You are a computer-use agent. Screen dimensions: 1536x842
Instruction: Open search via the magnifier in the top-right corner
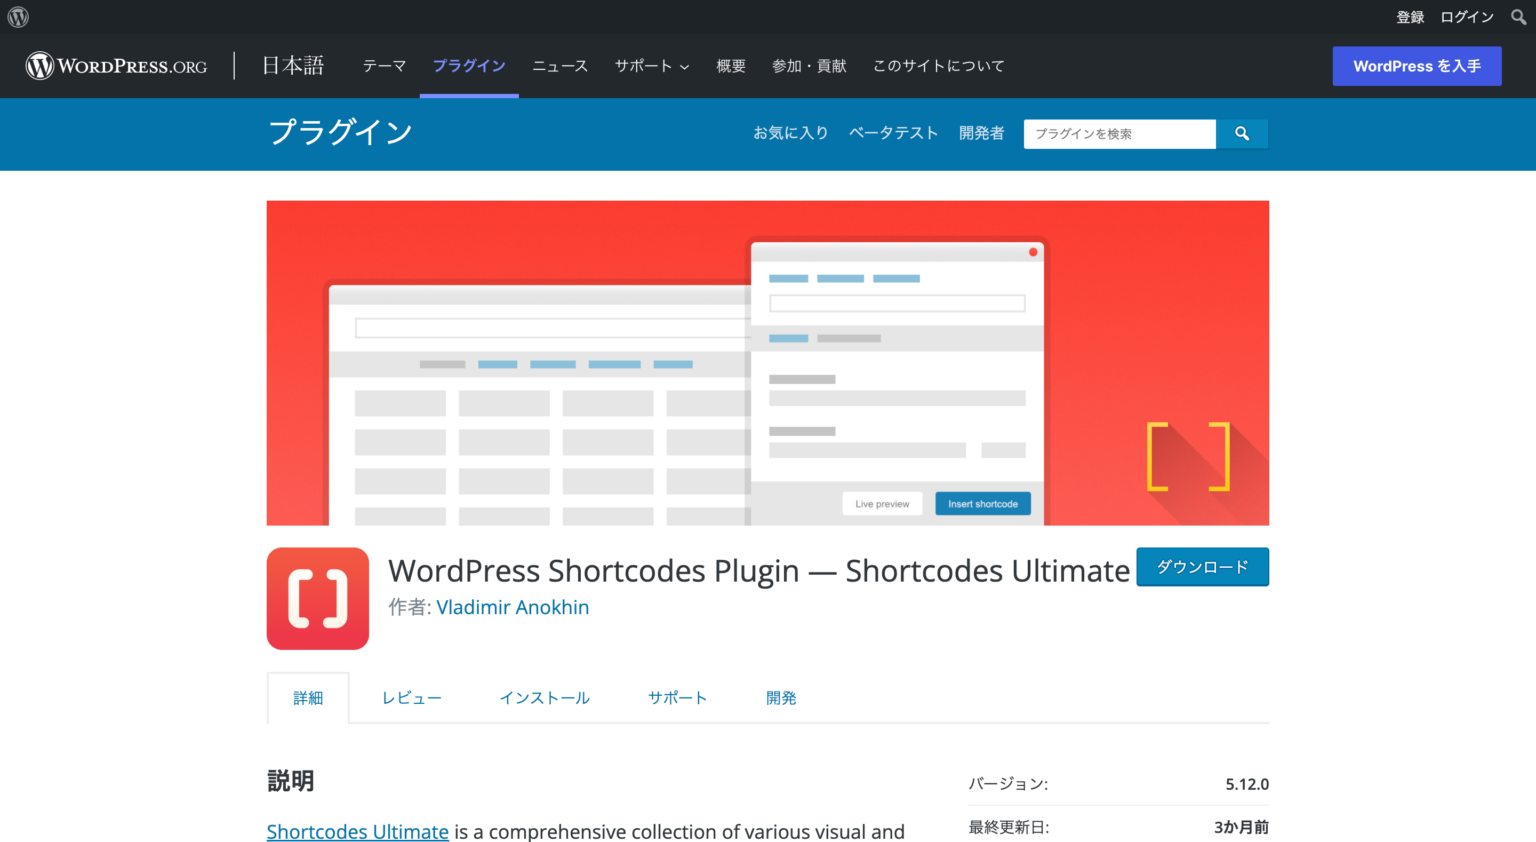click(1518, 16)
